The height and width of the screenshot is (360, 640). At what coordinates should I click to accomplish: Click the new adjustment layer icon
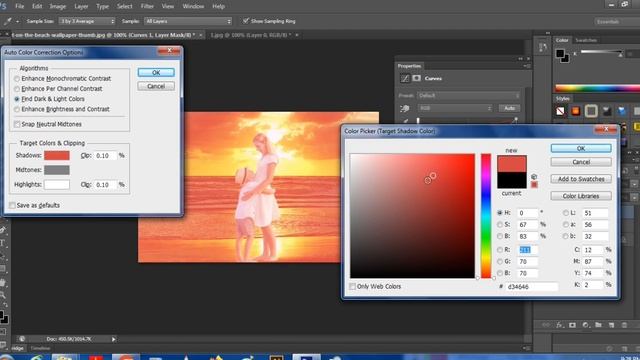coord(586,325)
